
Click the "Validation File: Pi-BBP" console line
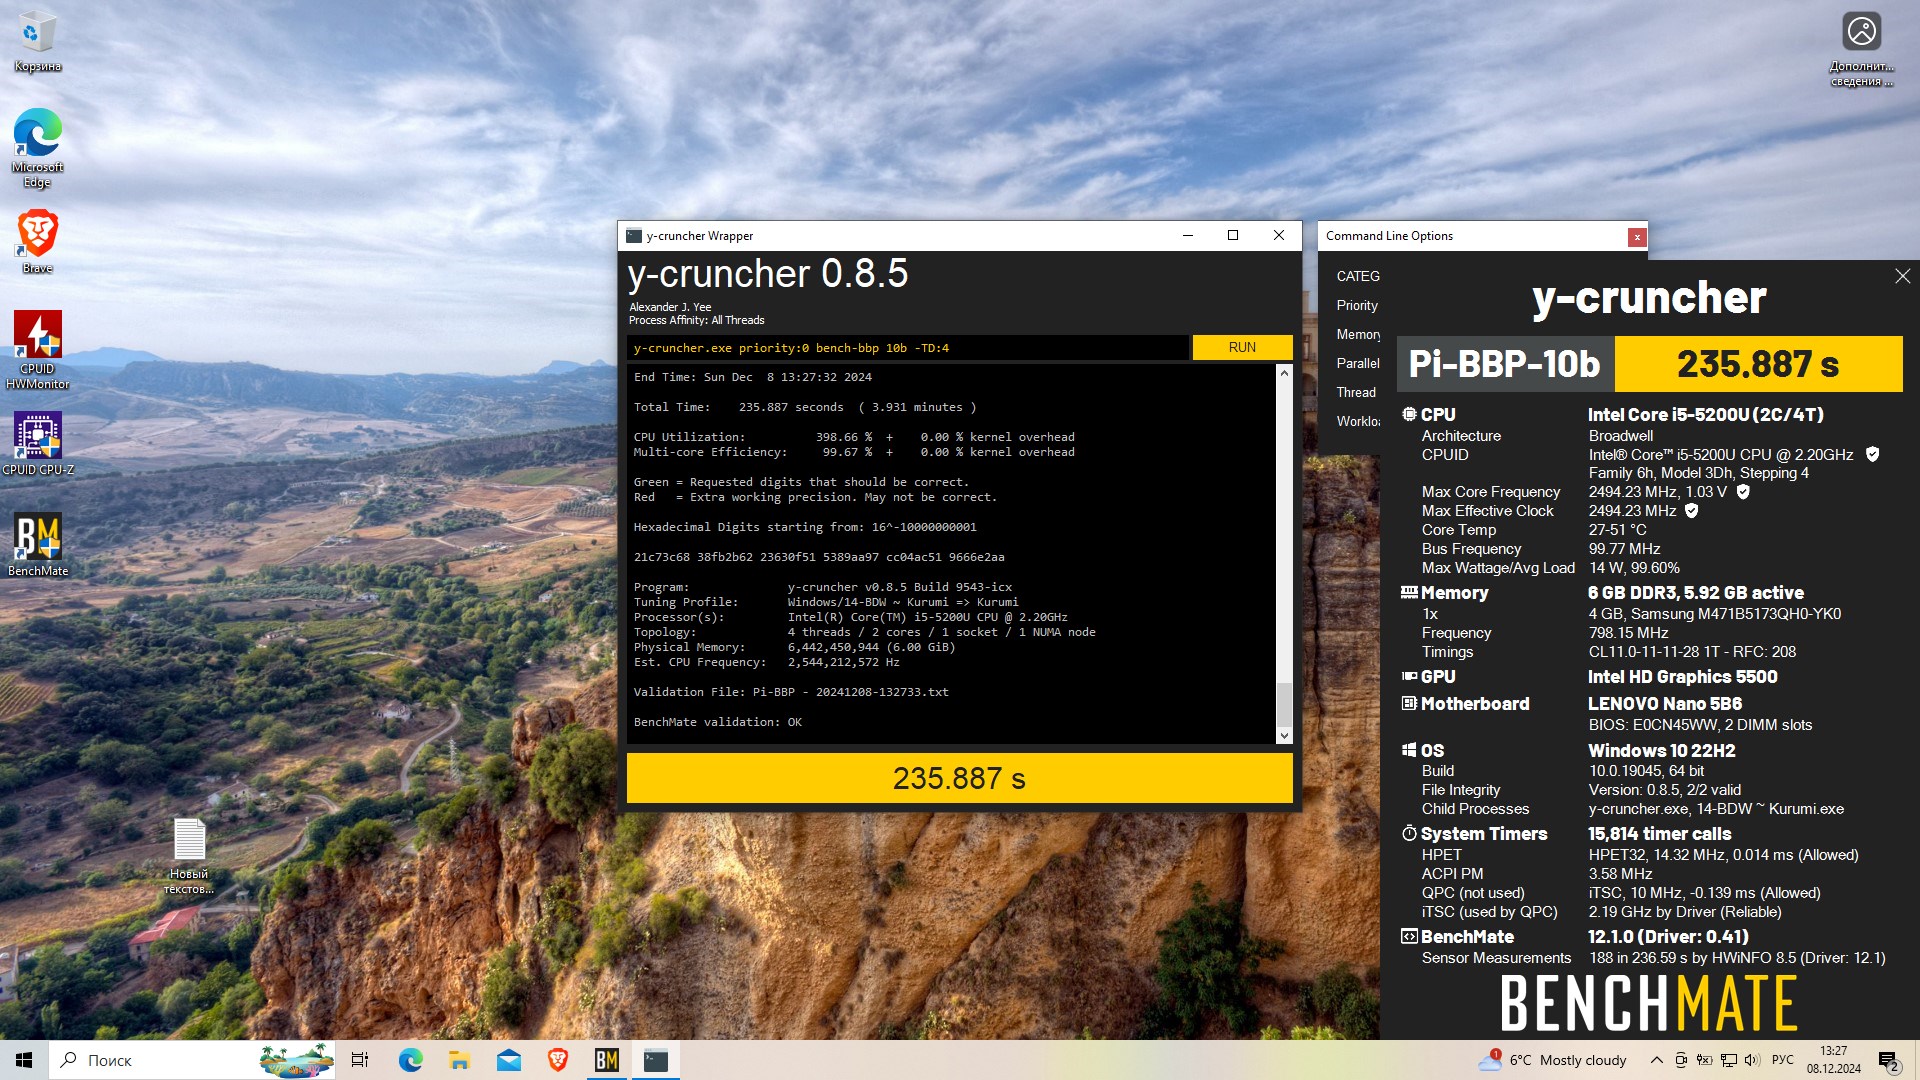pos(791,692)
